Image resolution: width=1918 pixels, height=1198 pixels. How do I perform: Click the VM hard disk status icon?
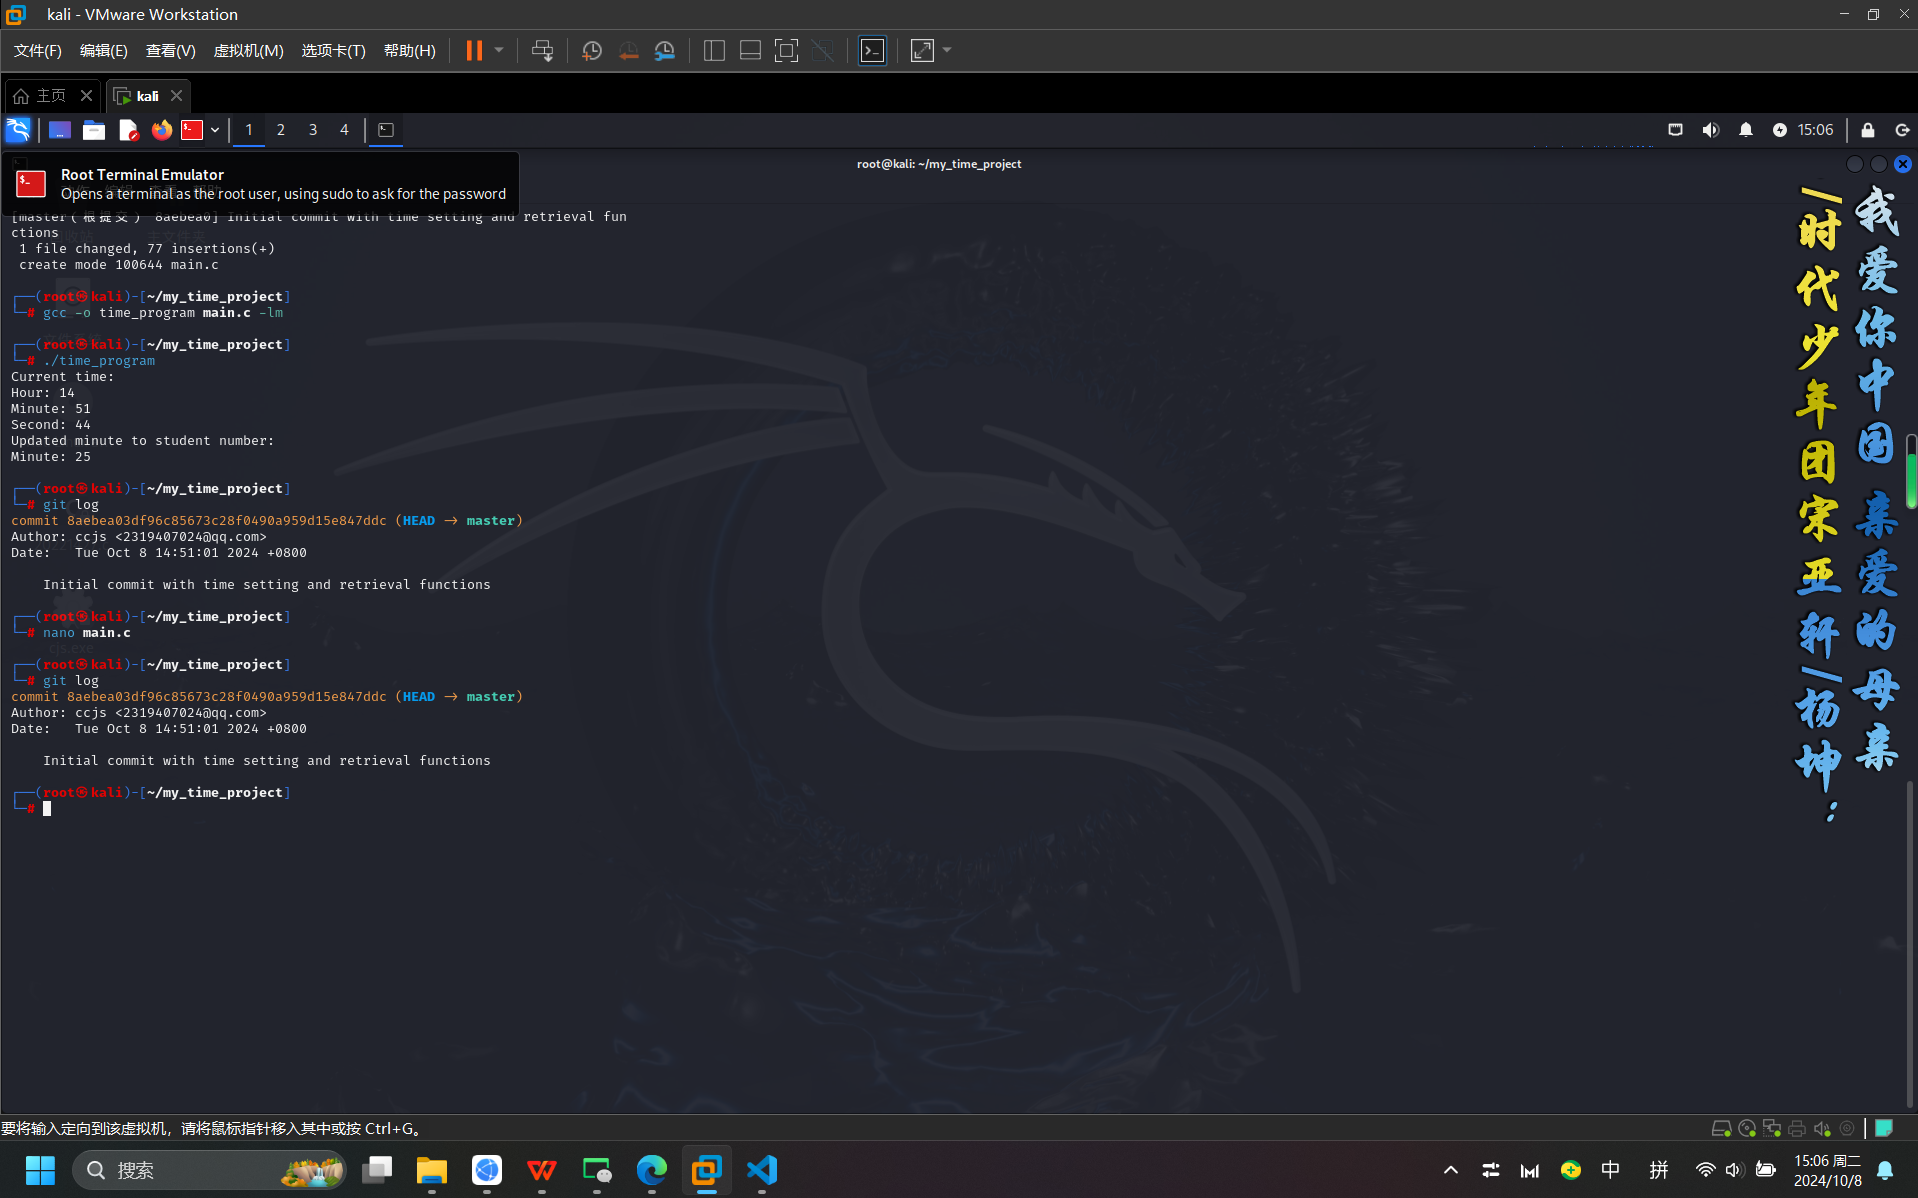click(x=1721, y=1128)
